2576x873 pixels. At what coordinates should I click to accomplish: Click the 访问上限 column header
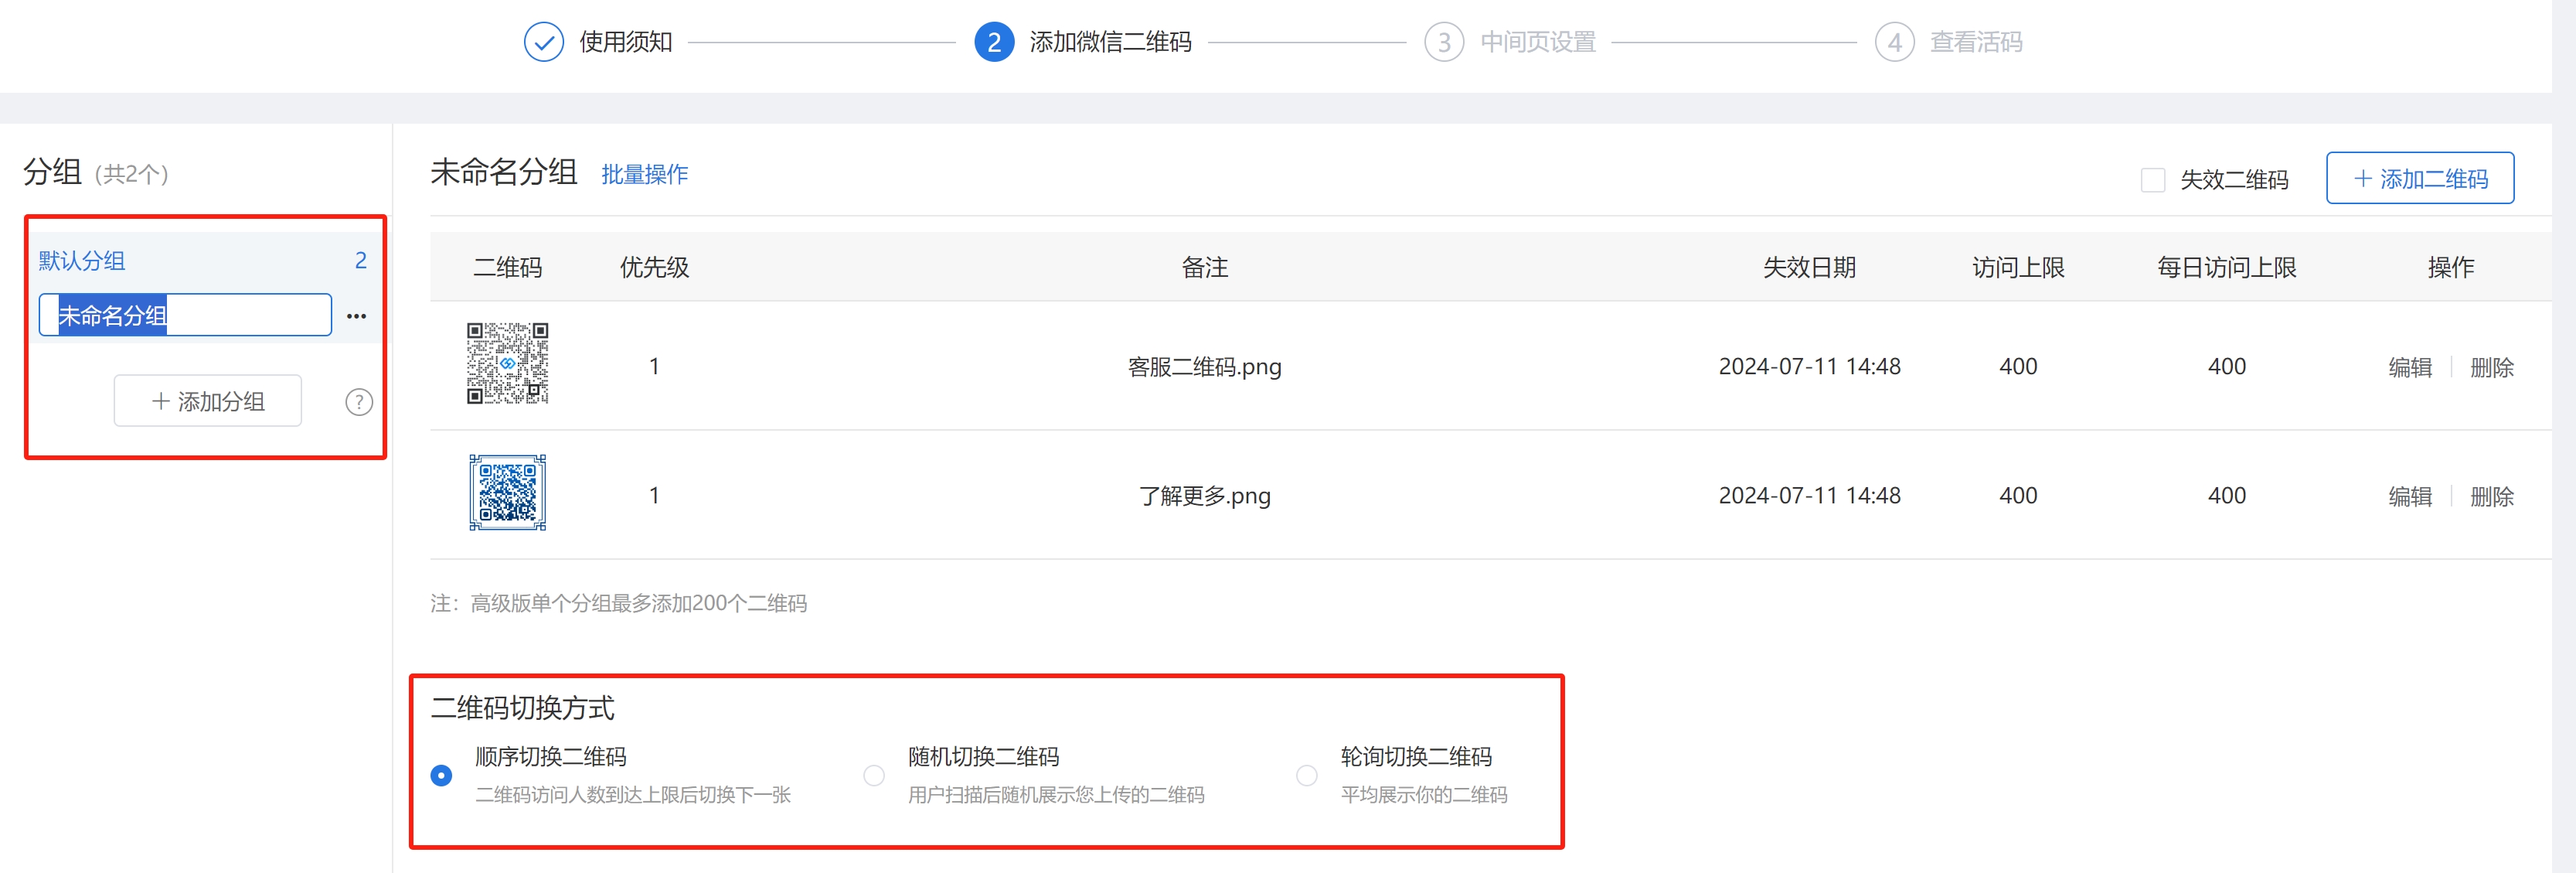tap(2018, 267)
